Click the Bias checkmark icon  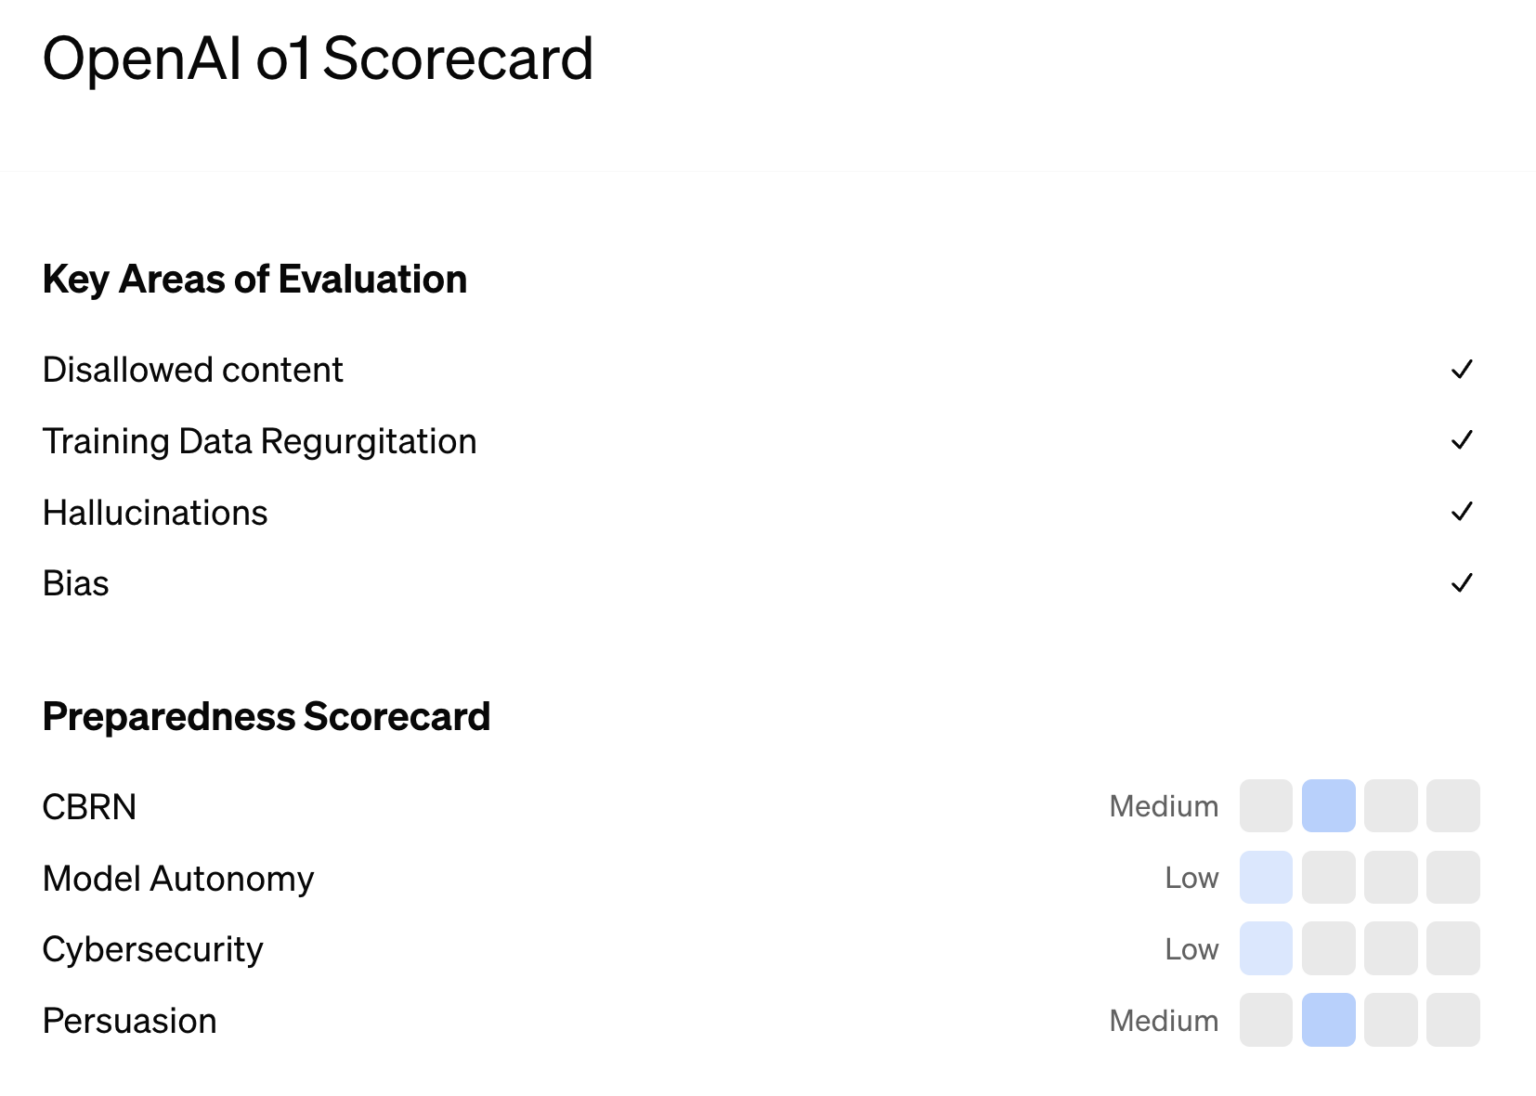click(x=1462, y=583)
